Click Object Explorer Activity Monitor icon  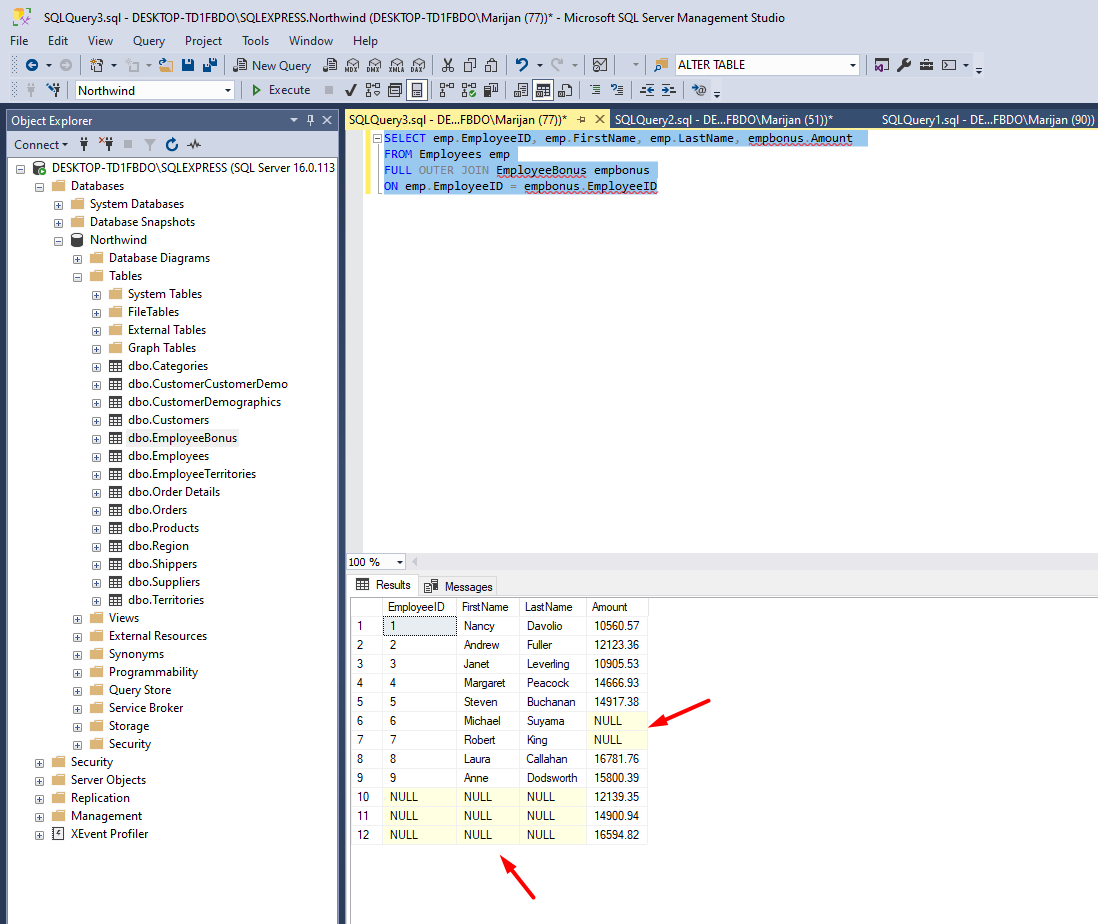(x=194, y=144)
